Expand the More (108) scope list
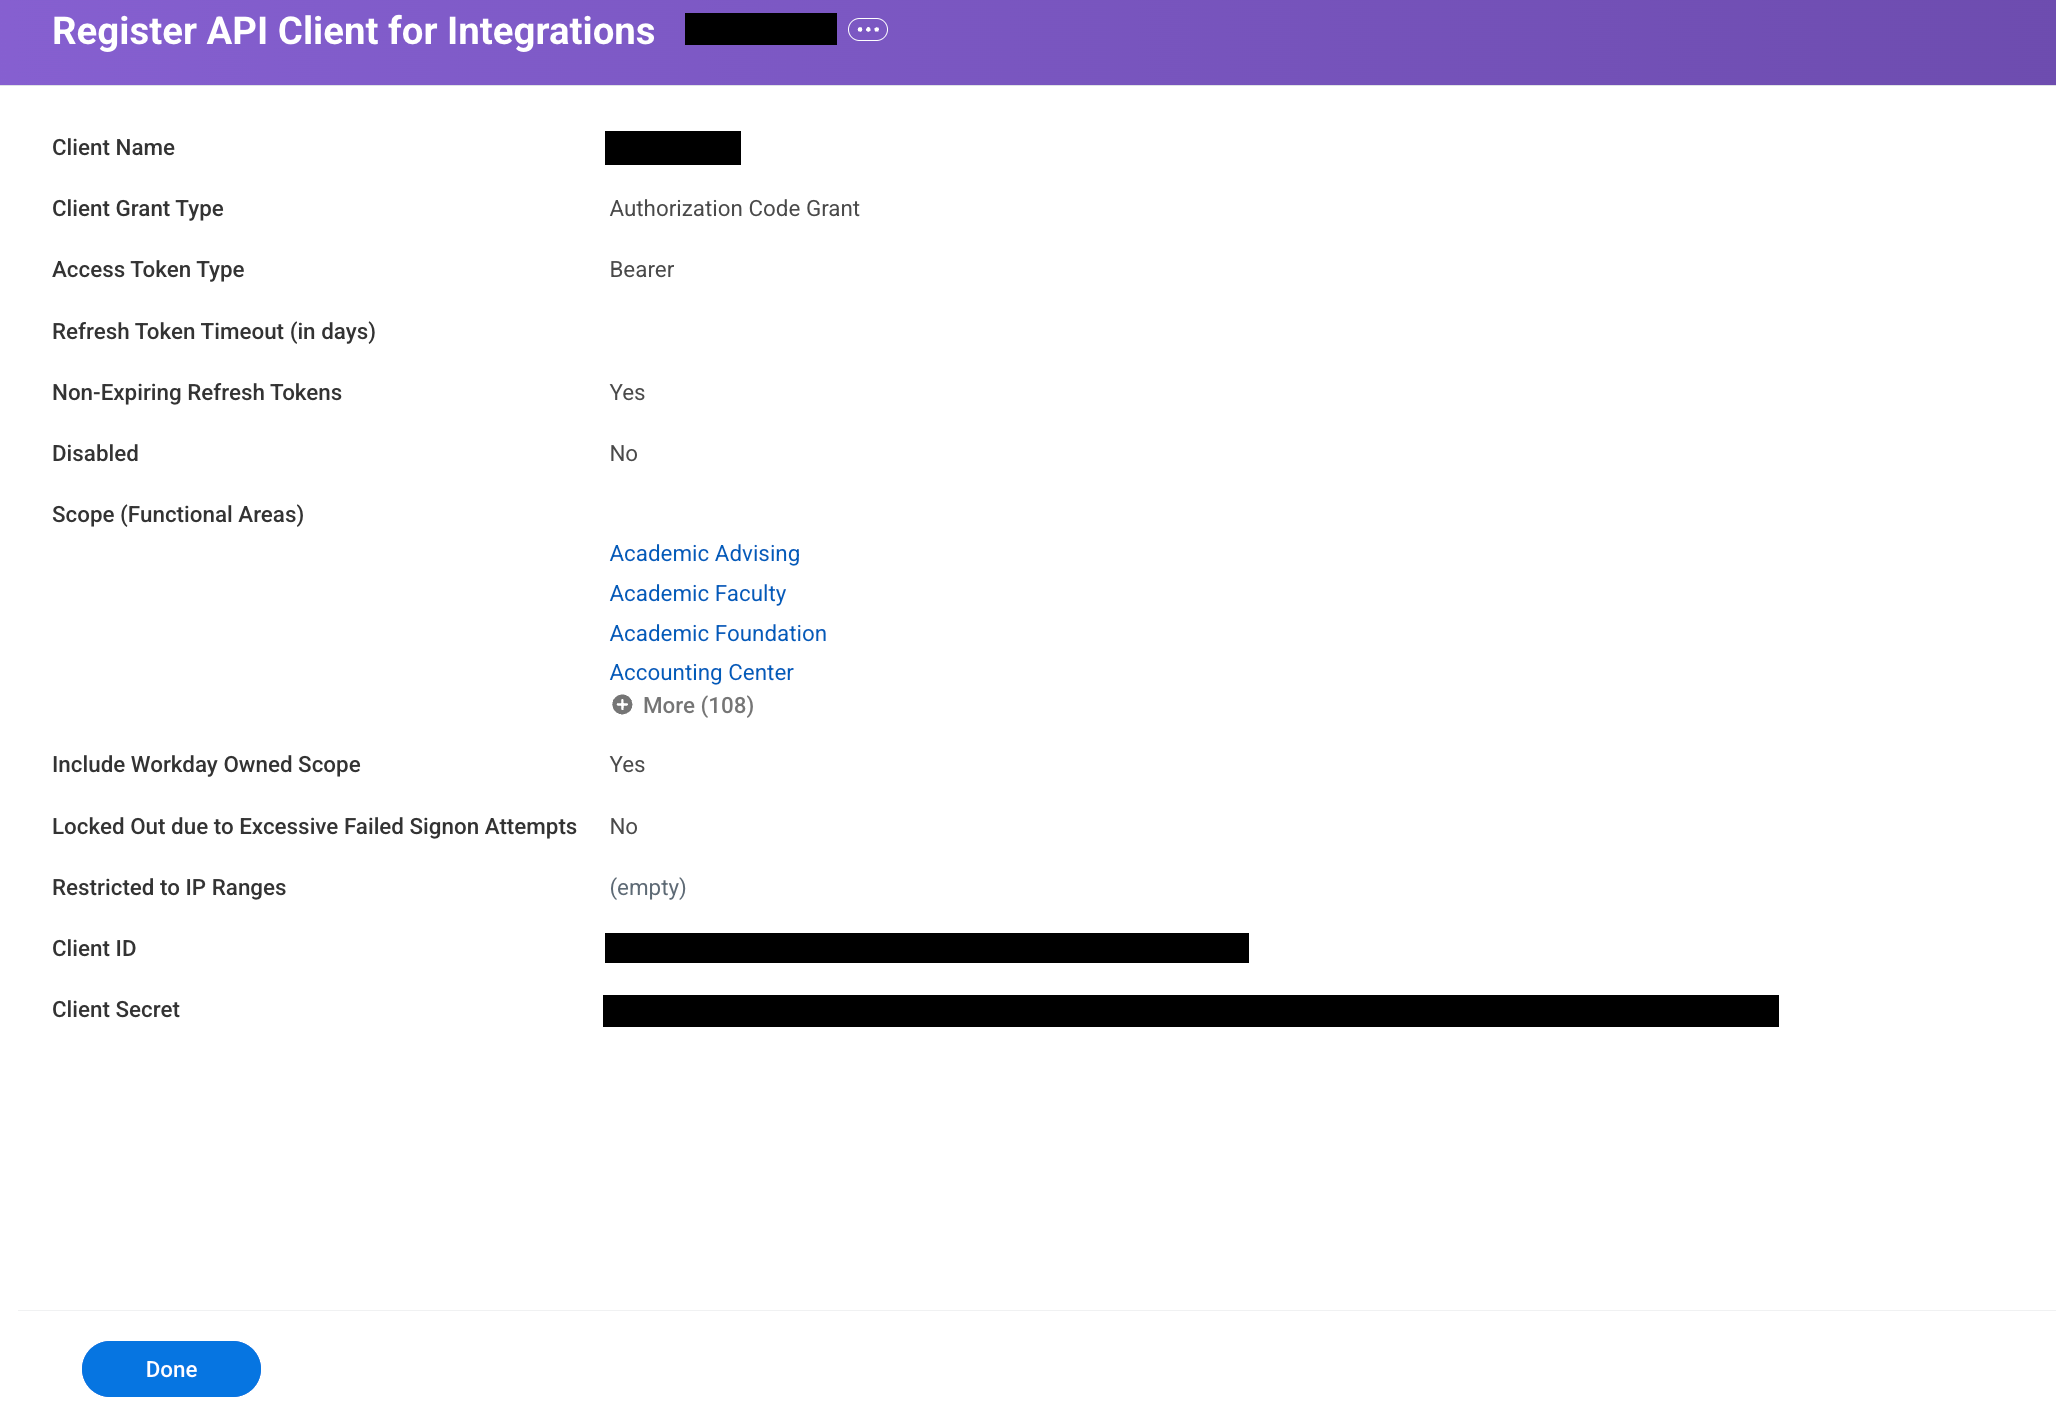The image size is (2056, 1416). pos(698,705)
